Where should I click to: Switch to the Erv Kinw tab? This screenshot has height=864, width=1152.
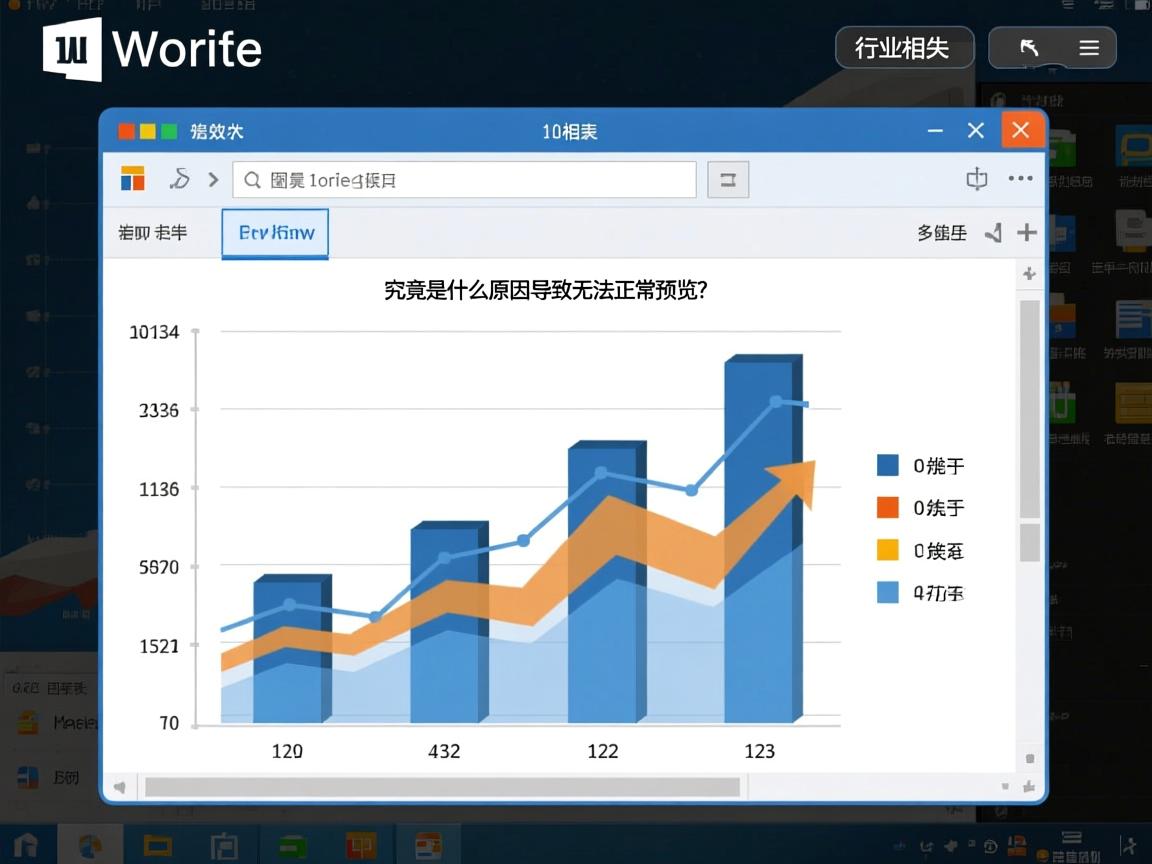274,232
